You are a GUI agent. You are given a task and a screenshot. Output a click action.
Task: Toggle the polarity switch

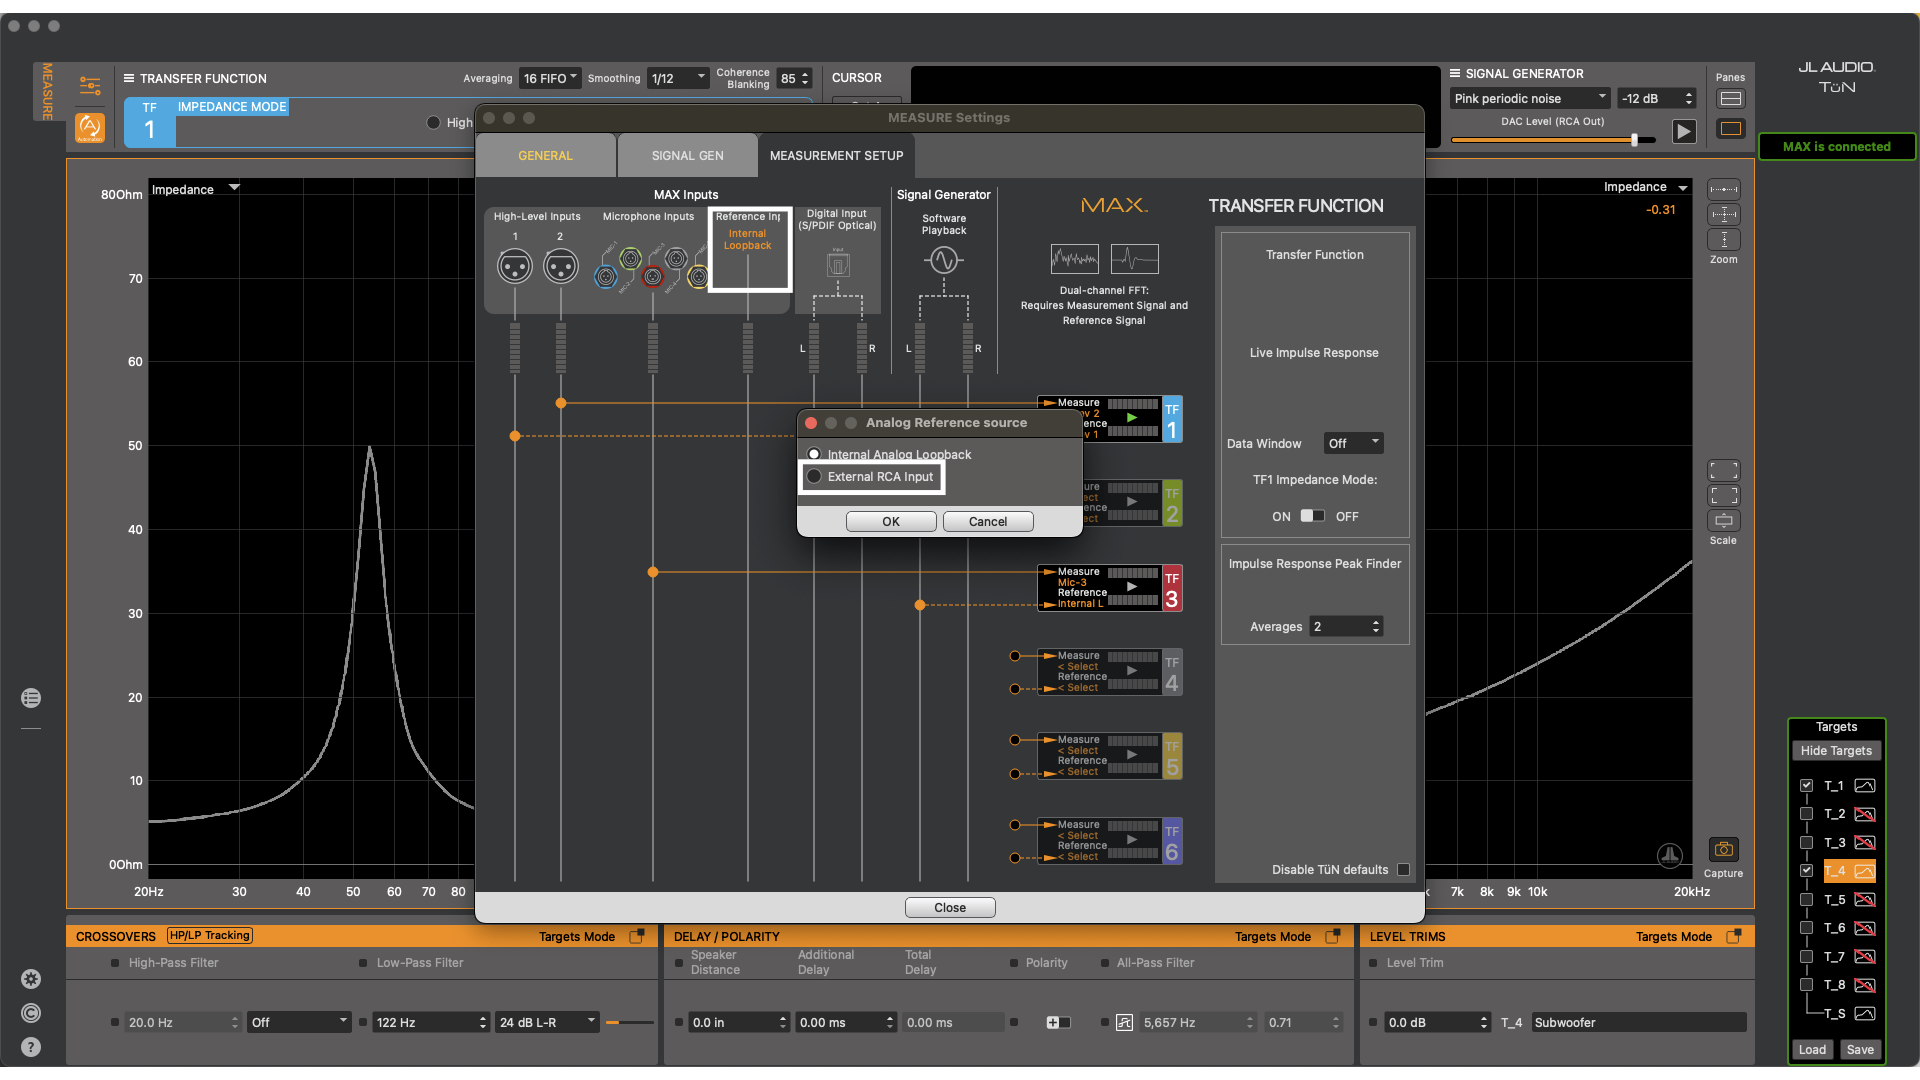click(x=1058, y=1023)
